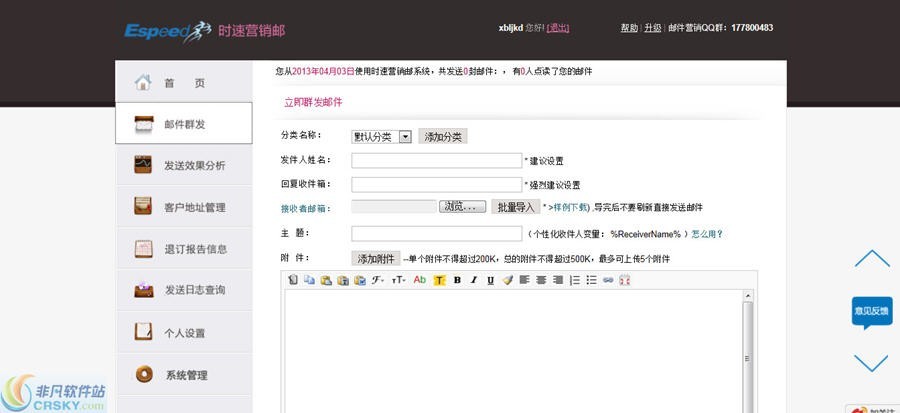The height and width of the screenshot is (413, 900).
Task: Focus the 发件人姓名 input field
Action: (x=436, y=161)
